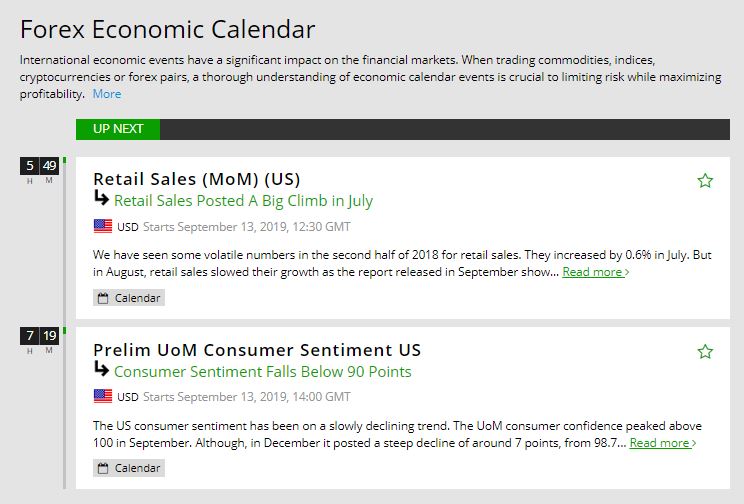Click the calendar icon under Retail Sales
The image size is (744, 504).
click(104, 298)
